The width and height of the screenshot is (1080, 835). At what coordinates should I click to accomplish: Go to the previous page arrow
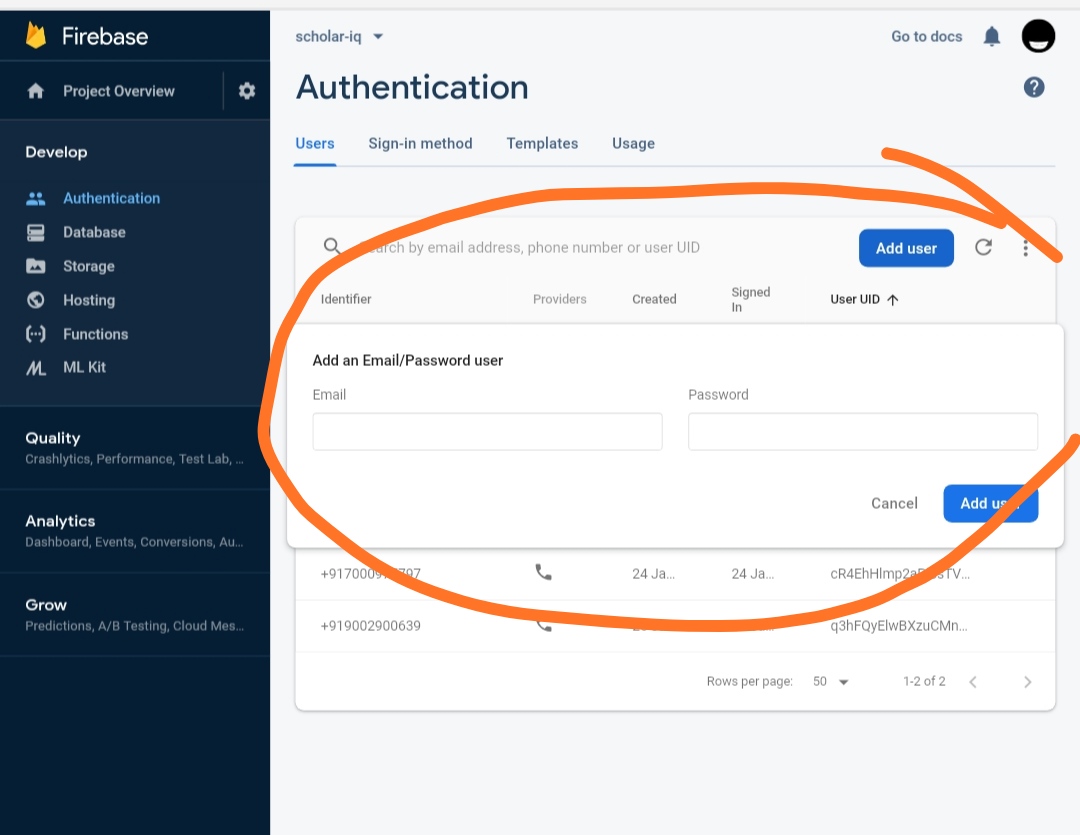tap(973, 682)
